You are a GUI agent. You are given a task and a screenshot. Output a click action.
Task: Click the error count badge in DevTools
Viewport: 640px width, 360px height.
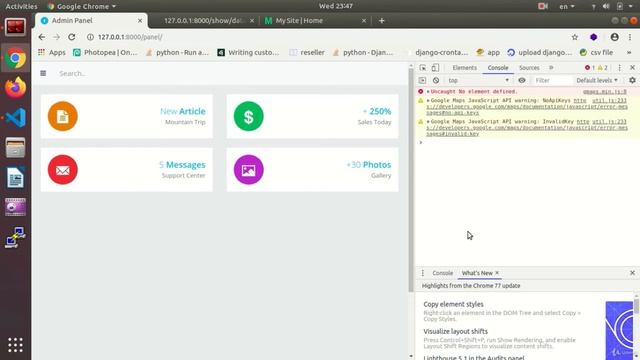tap(590, 68)
